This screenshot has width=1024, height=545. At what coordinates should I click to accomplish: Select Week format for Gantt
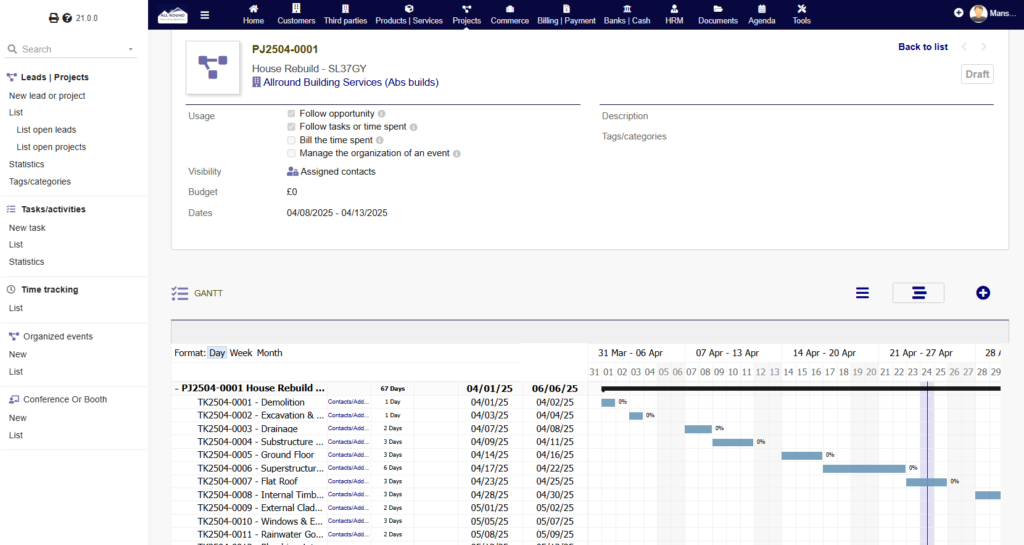[x=241, y=353]
